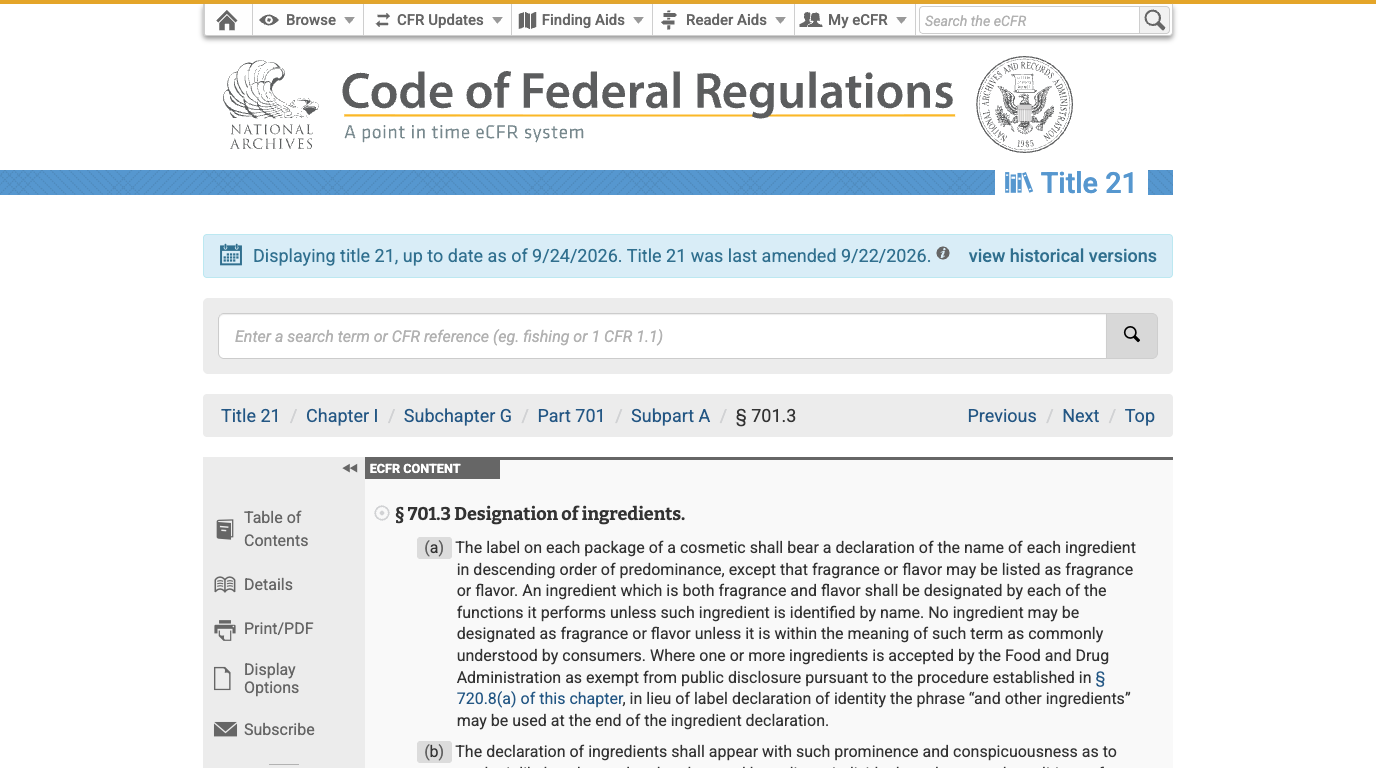Viewport: 1376px width, 768px height.
Task: Open Details in the sidebar
Action: click(x=254, y=584)
